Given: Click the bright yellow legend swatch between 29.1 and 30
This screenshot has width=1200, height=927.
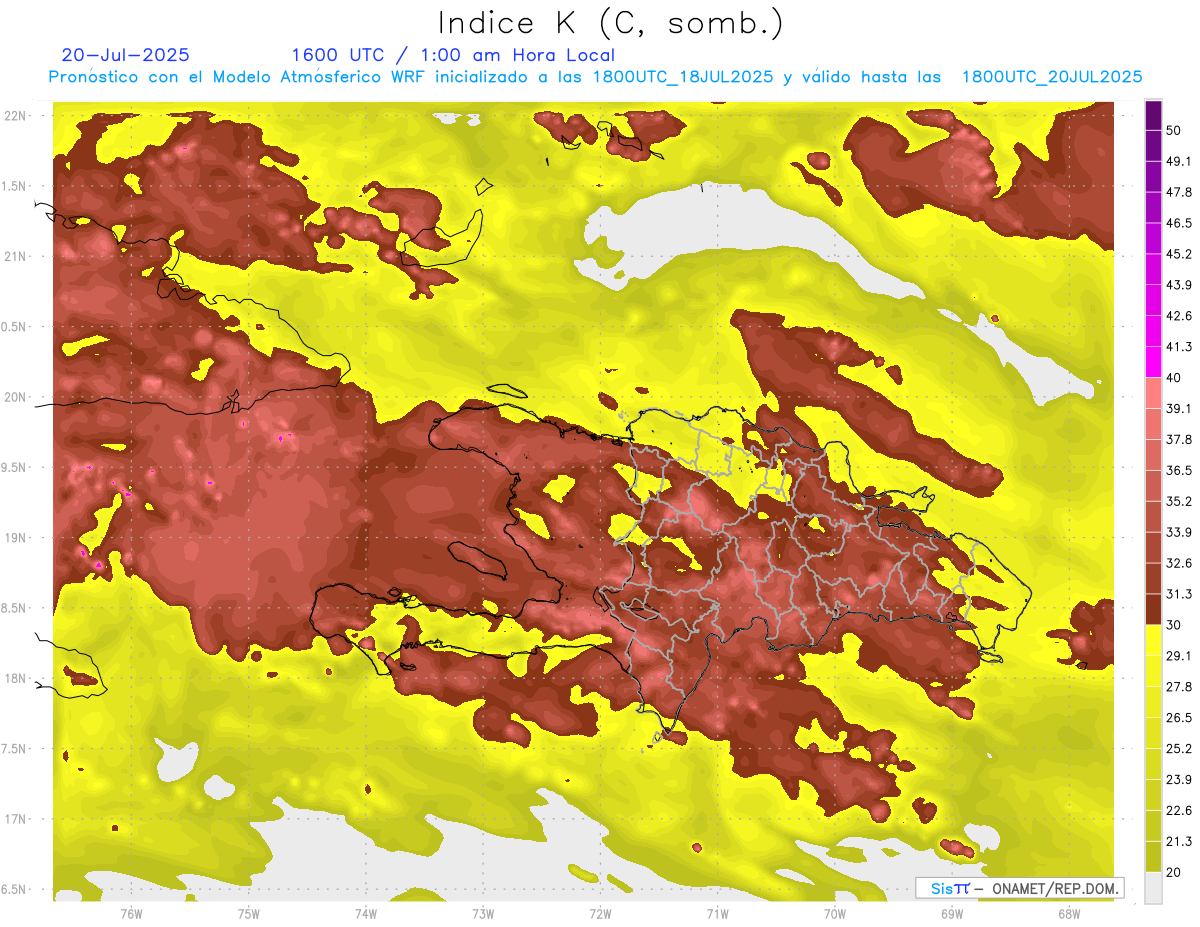Looking at the screenshot, I should [1153, 640].
